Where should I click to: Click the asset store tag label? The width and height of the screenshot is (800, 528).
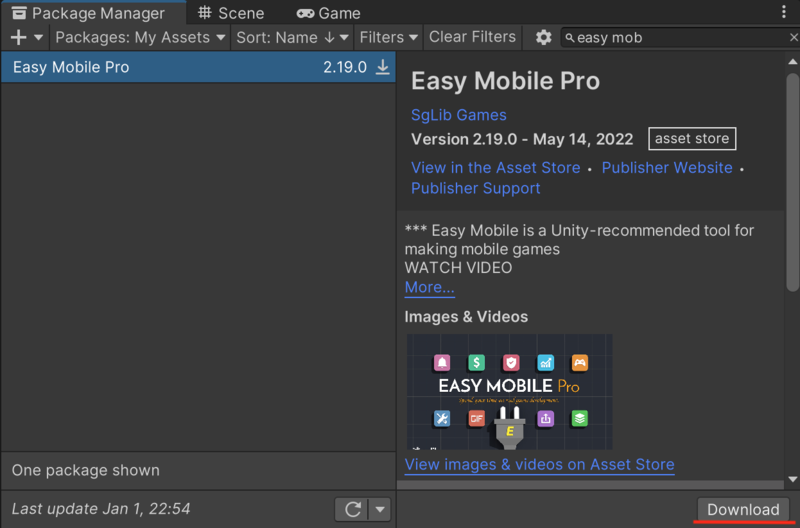(x=692, y=138)
